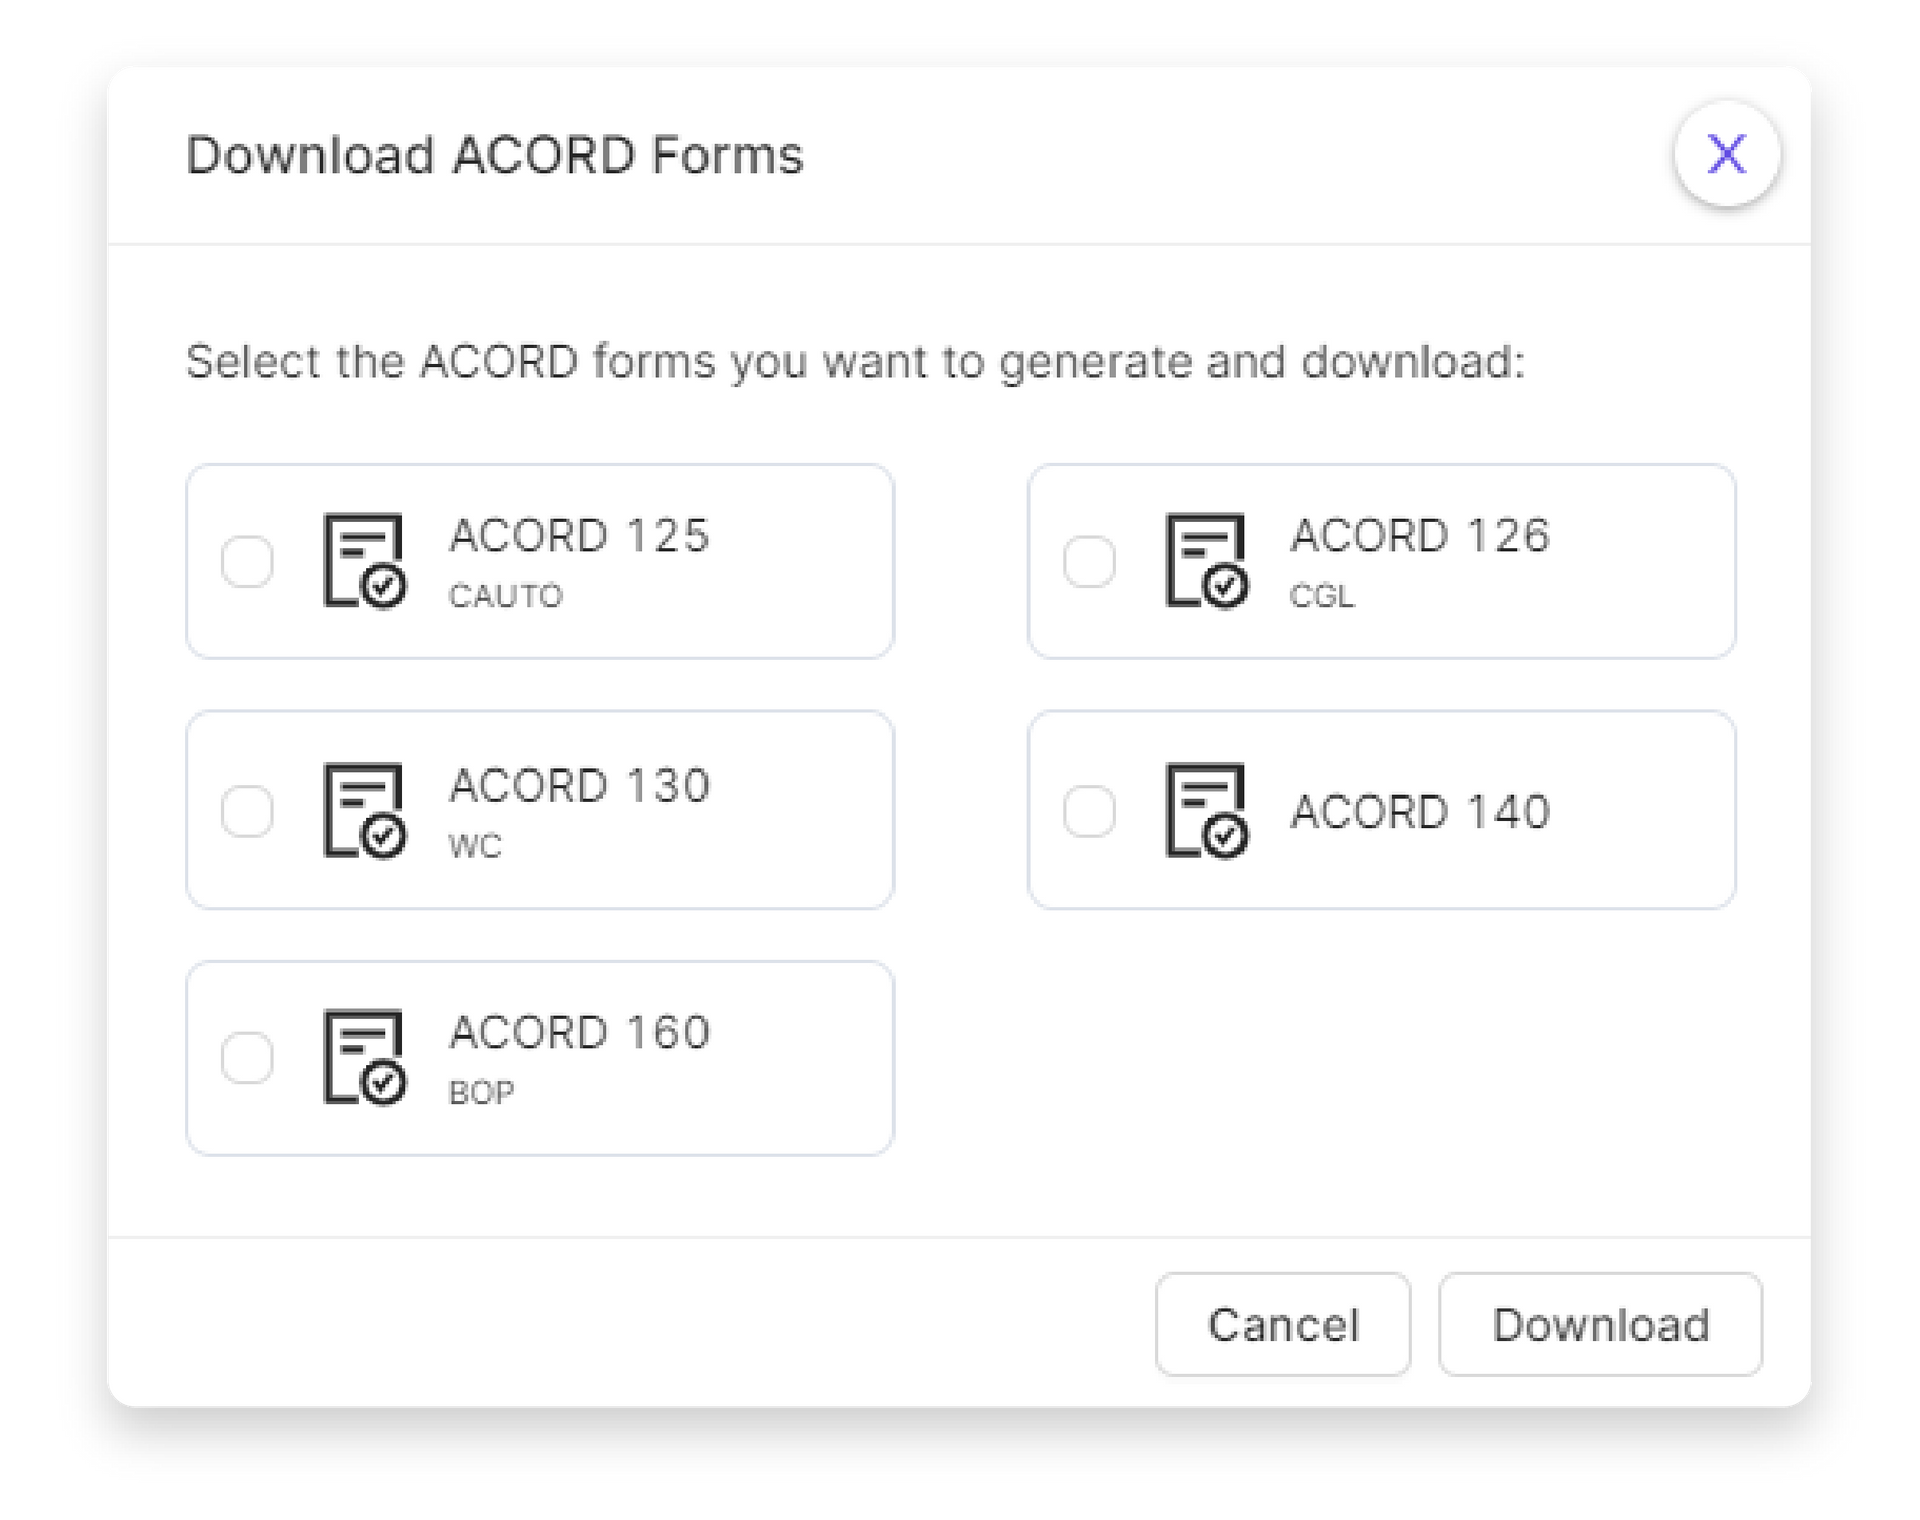Click the ACORD 126 form document icon
1920x1520 pixels.
[x=1206, y=561]
